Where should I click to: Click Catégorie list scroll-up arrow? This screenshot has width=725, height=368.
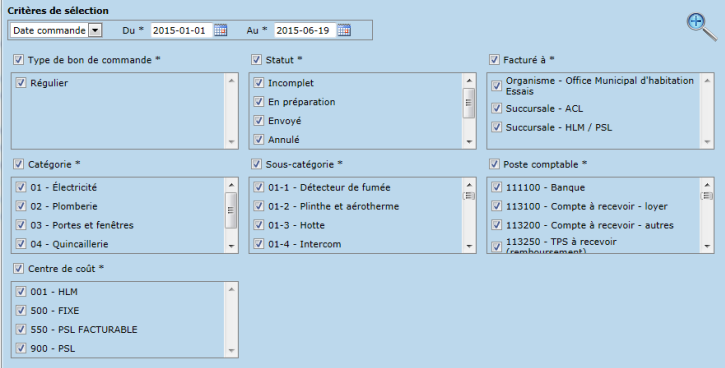click(x=231, y=185)
